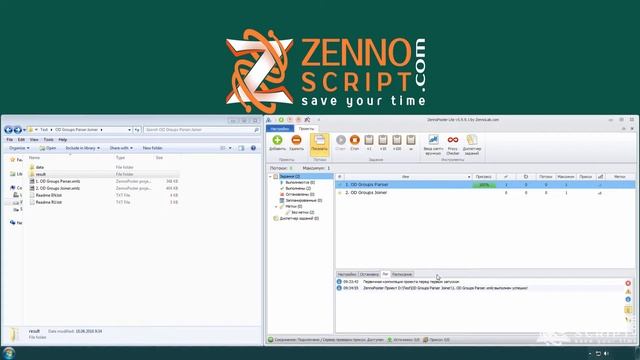
Task: Click the blue info filter icon in log
Action: point(628,300)
